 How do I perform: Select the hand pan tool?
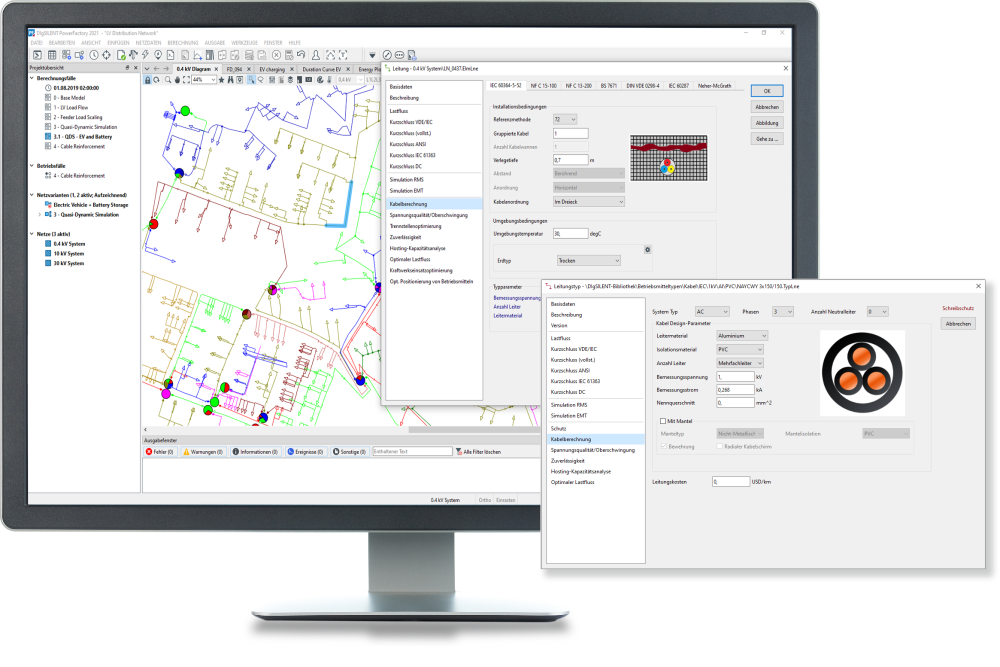tap(177, 80)
